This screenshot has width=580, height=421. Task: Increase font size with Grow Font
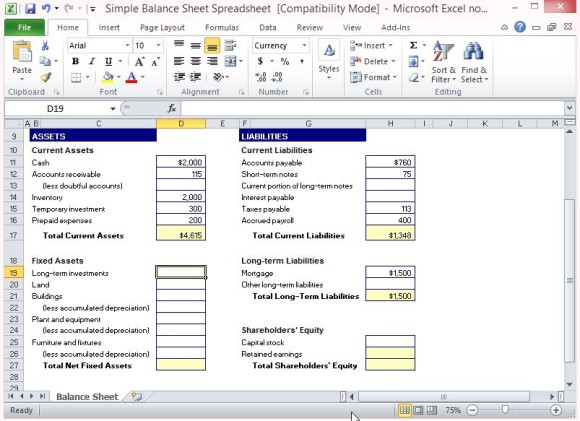[x=139, y=61]
